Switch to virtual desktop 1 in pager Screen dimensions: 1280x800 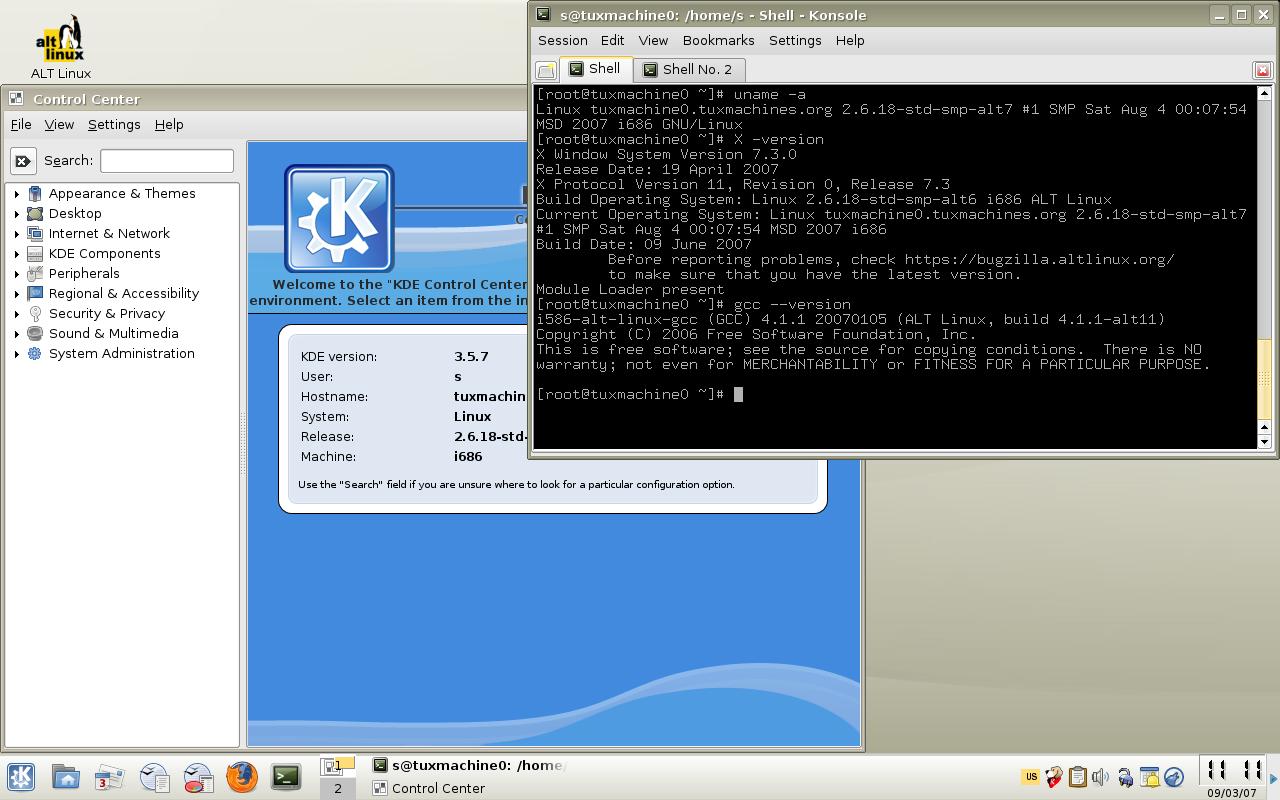pos(337,766)
